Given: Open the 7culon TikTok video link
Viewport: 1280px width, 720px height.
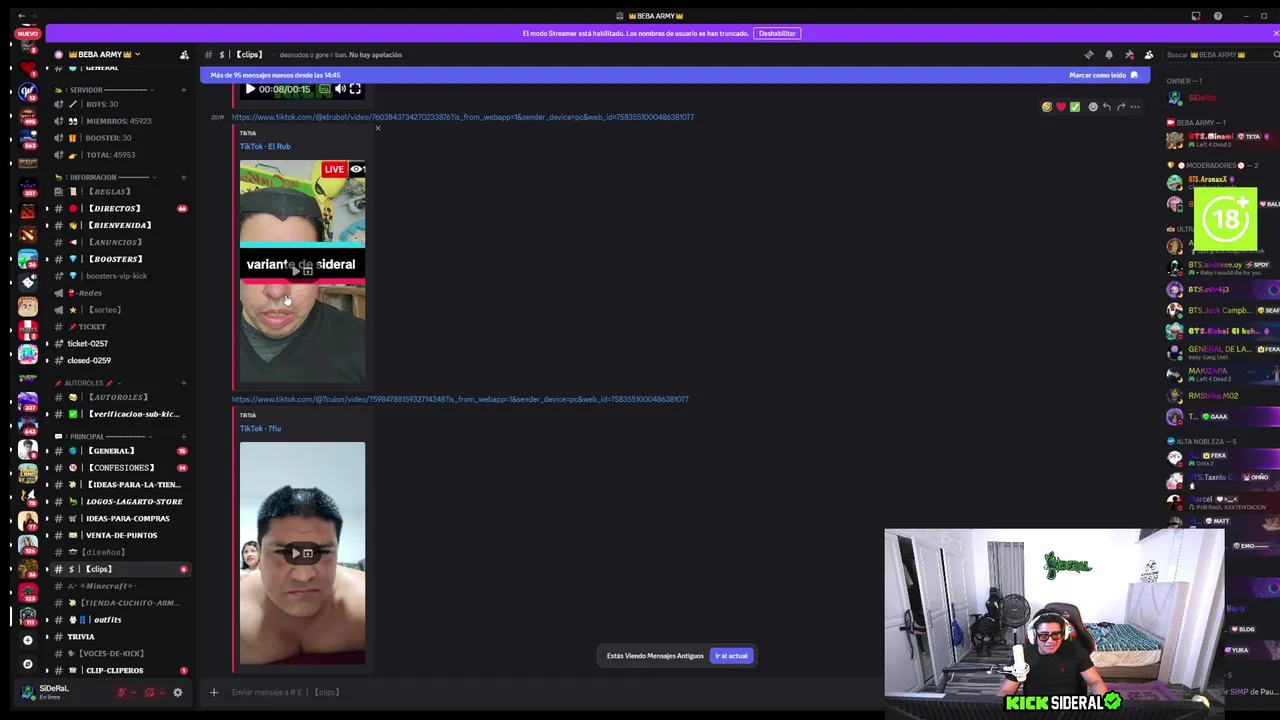Looking at the screenshot, I should [x=460, y=399].
